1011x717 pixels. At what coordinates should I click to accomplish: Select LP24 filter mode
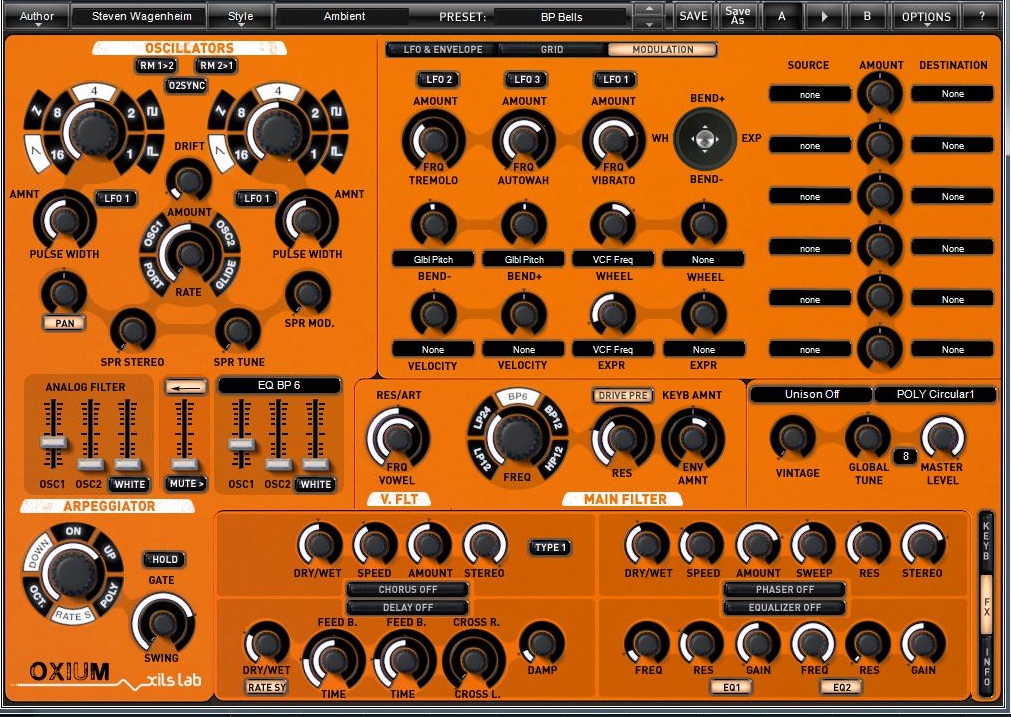(x=482, y=418)
